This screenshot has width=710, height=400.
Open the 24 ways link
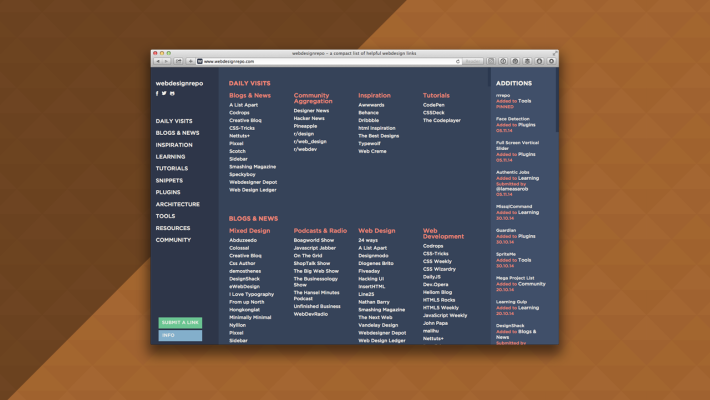coord(368,241)
